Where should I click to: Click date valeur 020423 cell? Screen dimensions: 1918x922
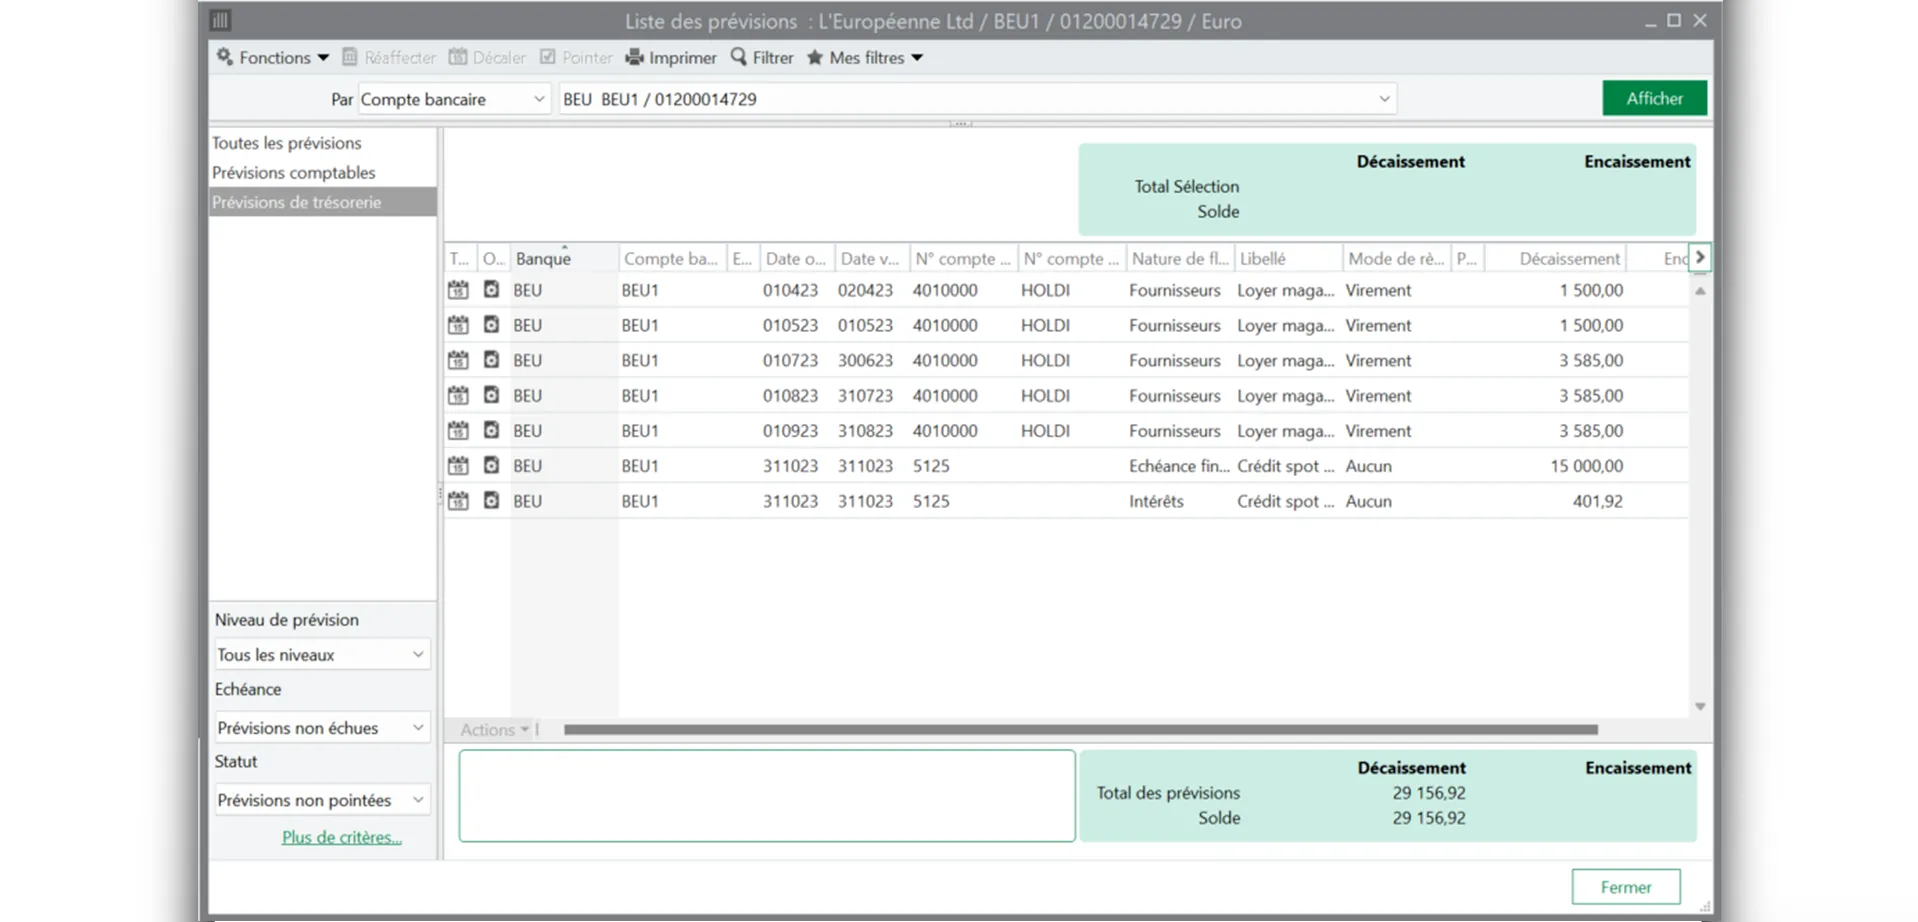(871, 290)
